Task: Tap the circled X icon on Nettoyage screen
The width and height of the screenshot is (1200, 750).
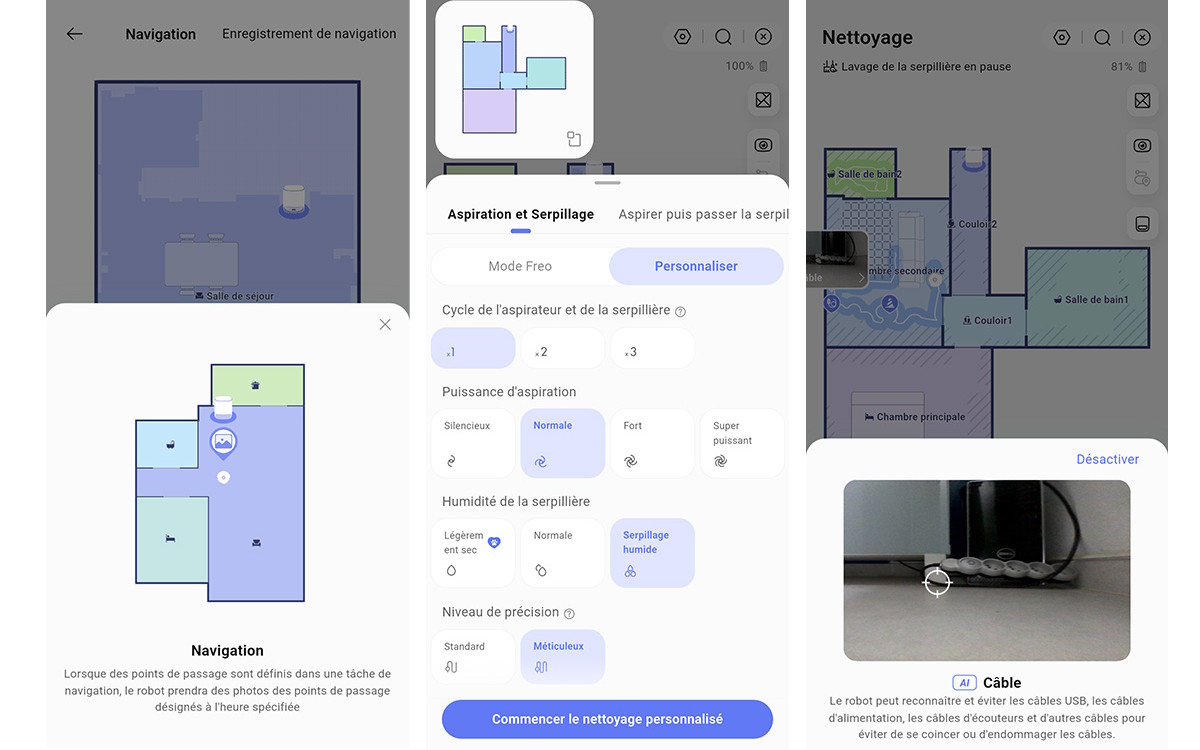Action: 1142,38
